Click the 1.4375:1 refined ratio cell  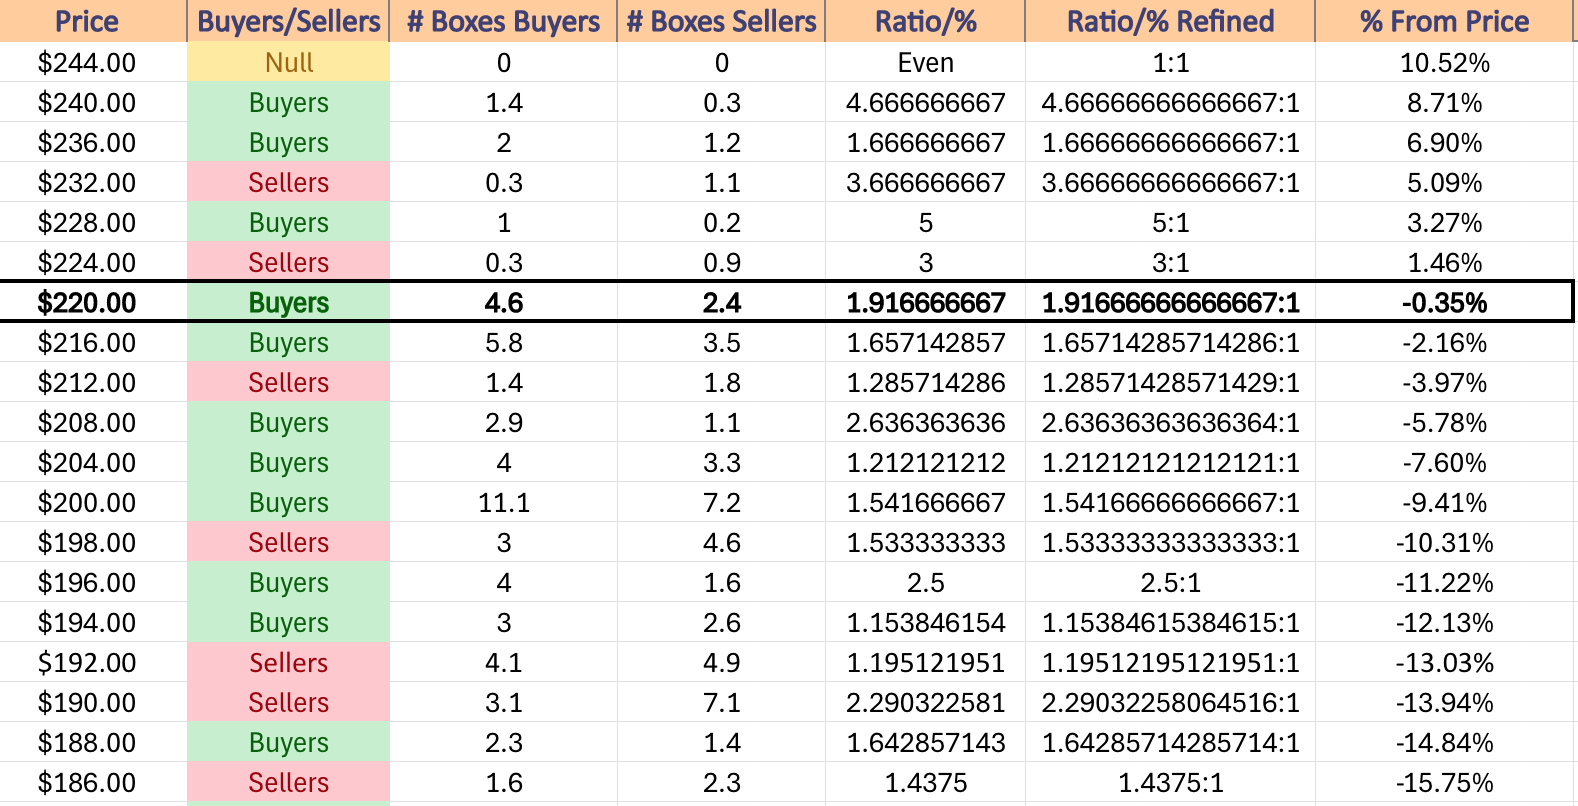point(1171,783)
